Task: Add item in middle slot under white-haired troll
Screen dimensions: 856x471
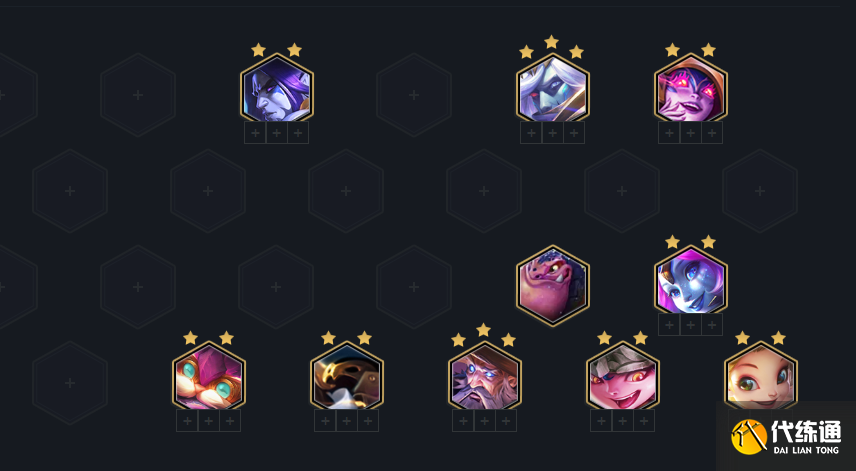Action: pyautogui.click(x=552, y=133)
